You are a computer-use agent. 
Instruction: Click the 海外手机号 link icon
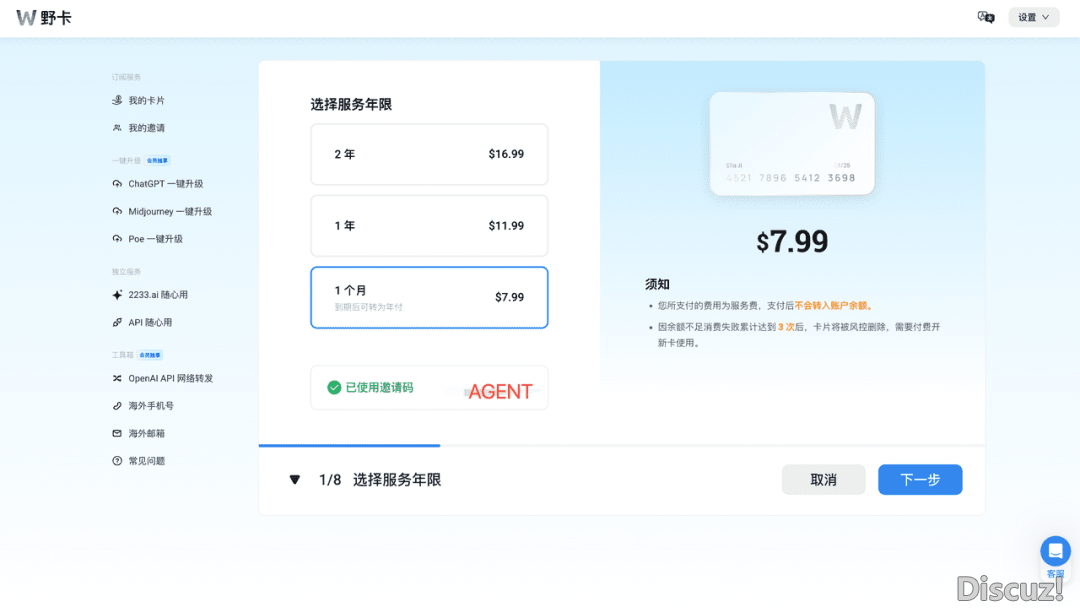click(x=117, y=406)
